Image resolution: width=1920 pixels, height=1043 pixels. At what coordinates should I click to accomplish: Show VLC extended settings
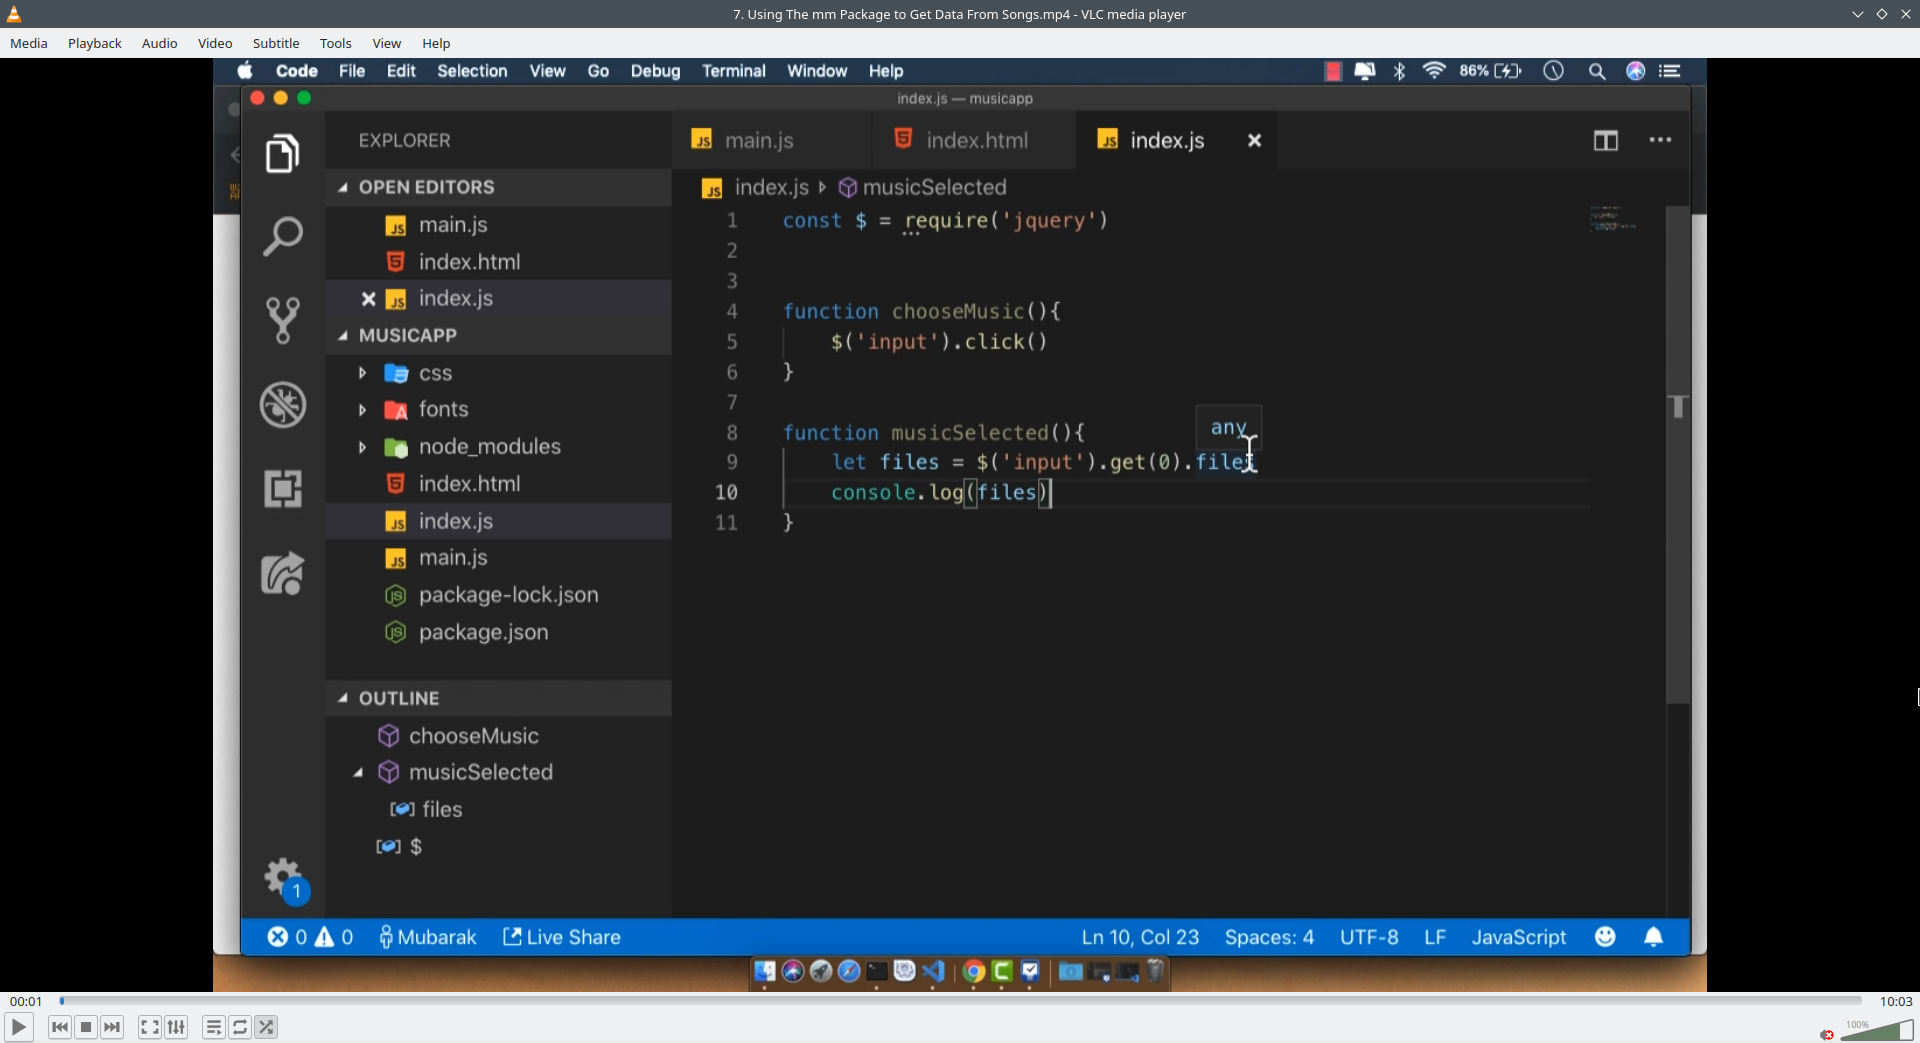(x=176, y=1027)
